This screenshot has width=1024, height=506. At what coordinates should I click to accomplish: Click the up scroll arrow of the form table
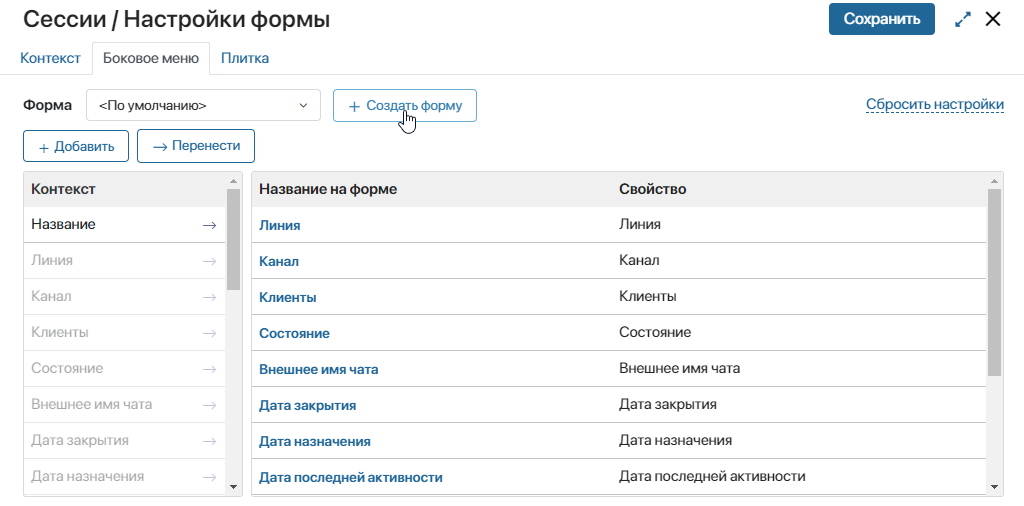click(994, 182)
